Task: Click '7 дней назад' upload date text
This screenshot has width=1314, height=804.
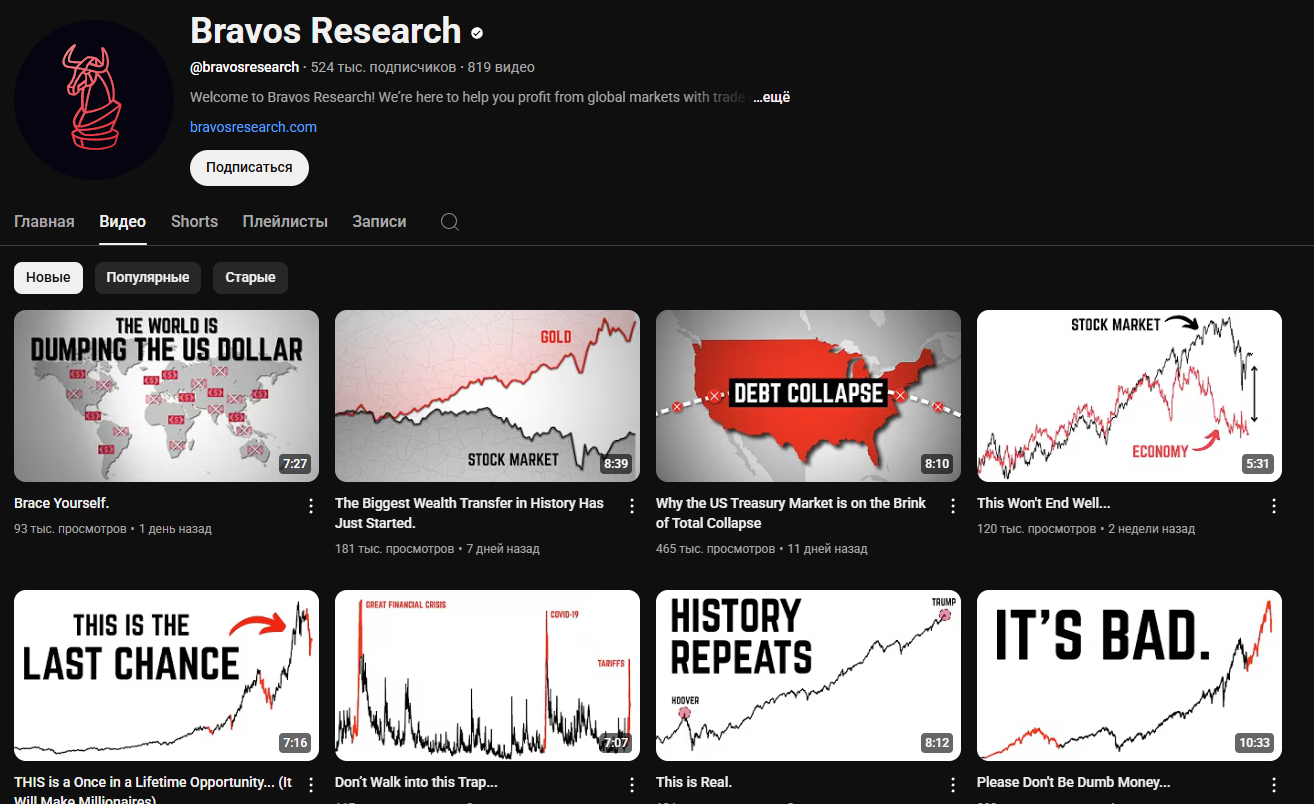Action: pos(503,548)
